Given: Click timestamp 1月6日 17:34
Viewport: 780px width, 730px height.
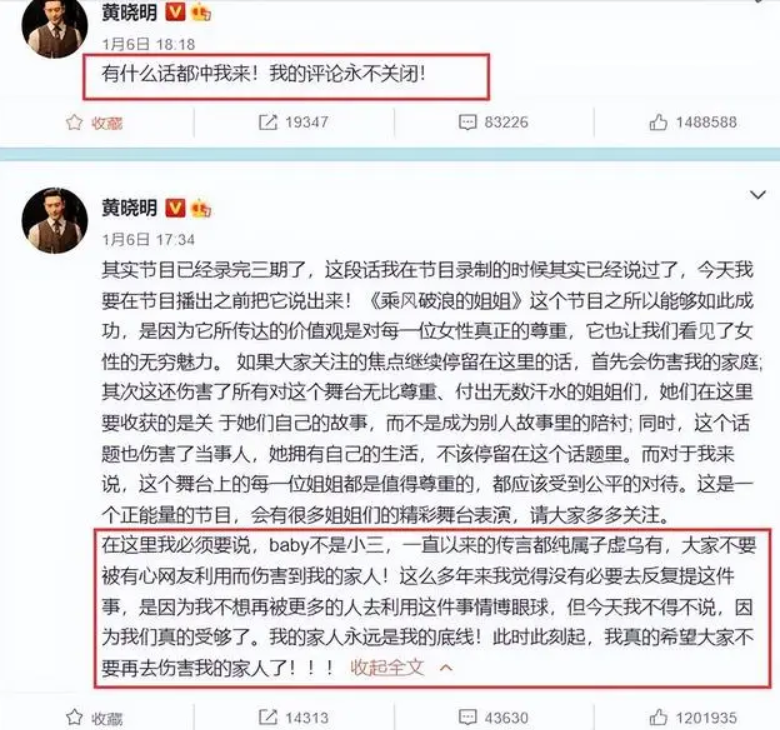Looking at the screenshot, I should pyautogui.click(x=148, y=240).
